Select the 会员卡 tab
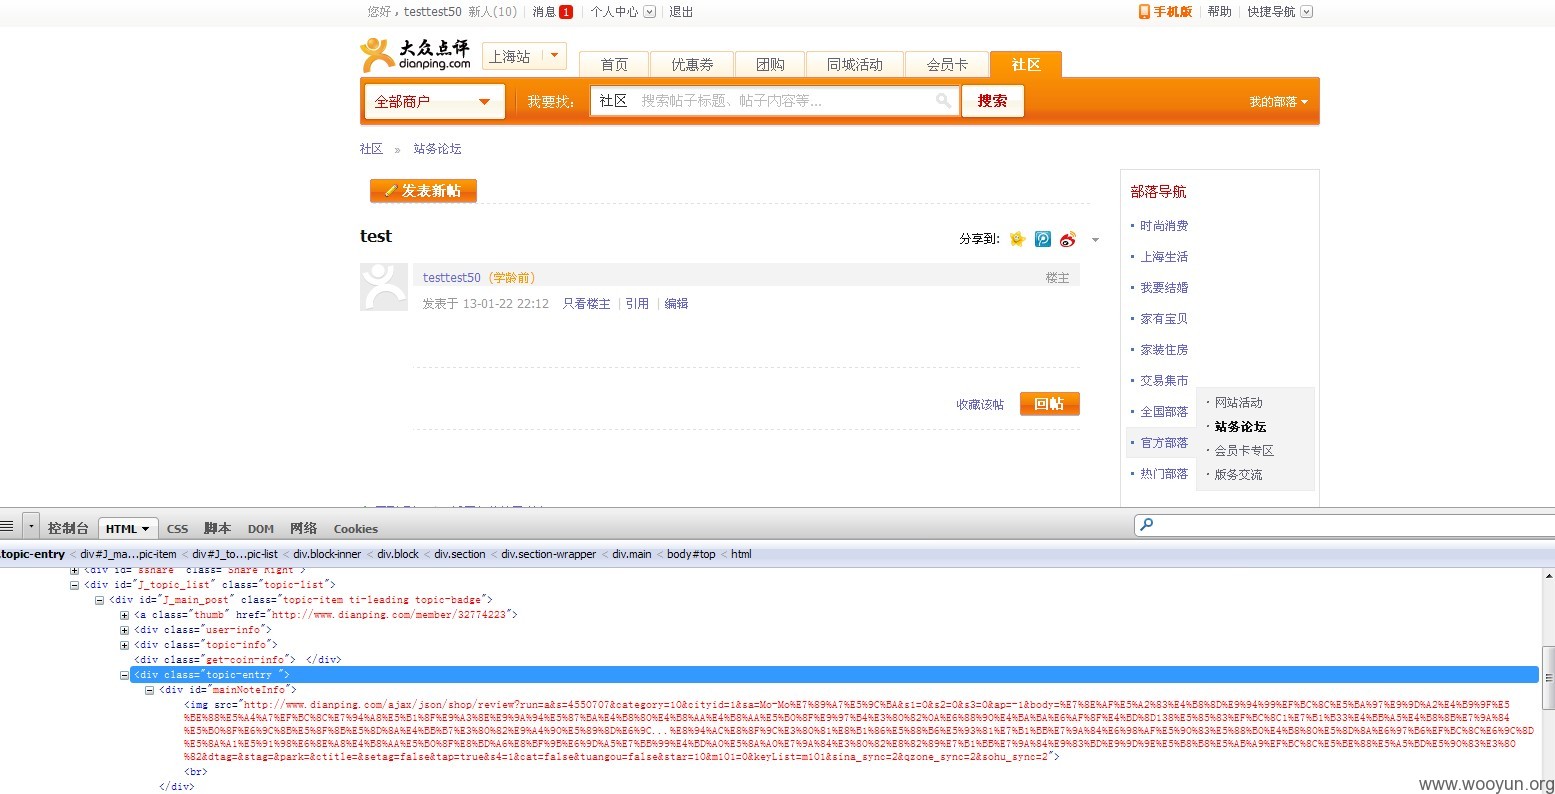This screenshot has height=794, width=1555. coord(947,64)
